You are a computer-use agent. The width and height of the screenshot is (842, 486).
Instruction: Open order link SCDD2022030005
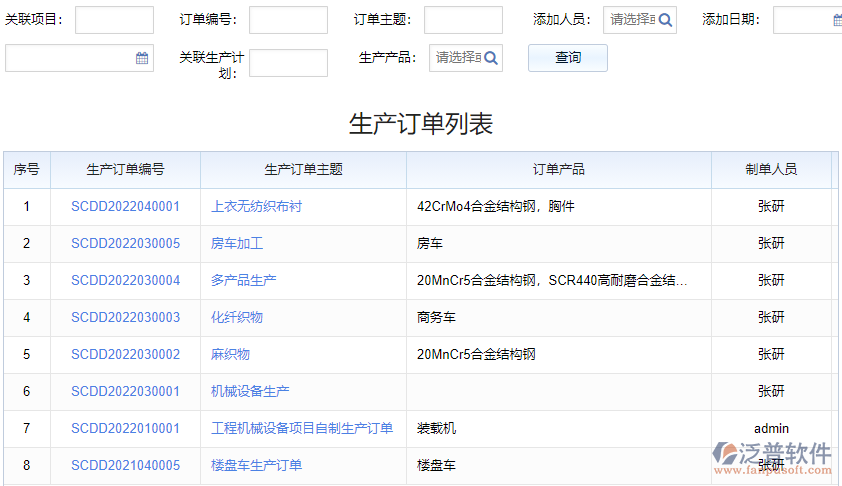click(125, 244)
